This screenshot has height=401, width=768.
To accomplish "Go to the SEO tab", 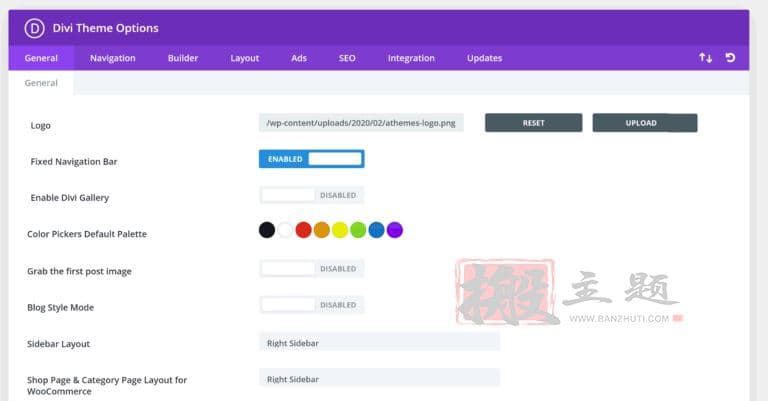I will (347, 58).
